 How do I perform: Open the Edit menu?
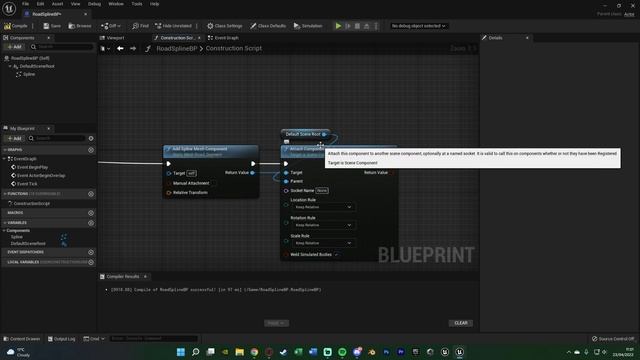pyautogui.click(x=40, y=4)
